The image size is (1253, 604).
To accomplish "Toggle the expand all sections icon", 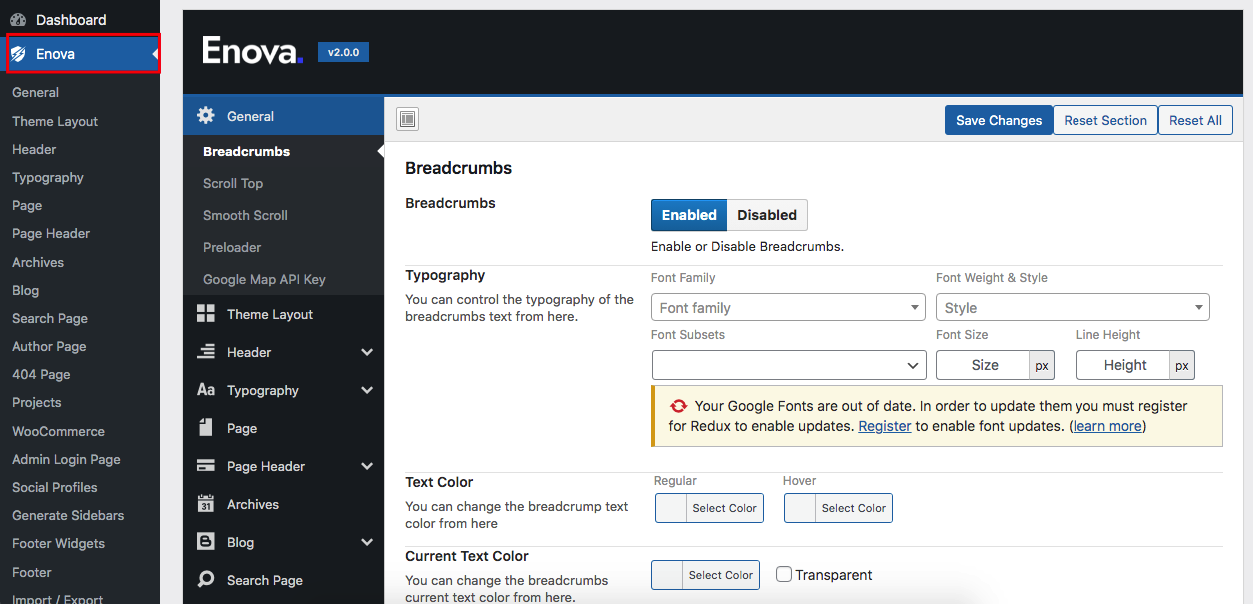I will pyautogui.click(x=407, y=120).
